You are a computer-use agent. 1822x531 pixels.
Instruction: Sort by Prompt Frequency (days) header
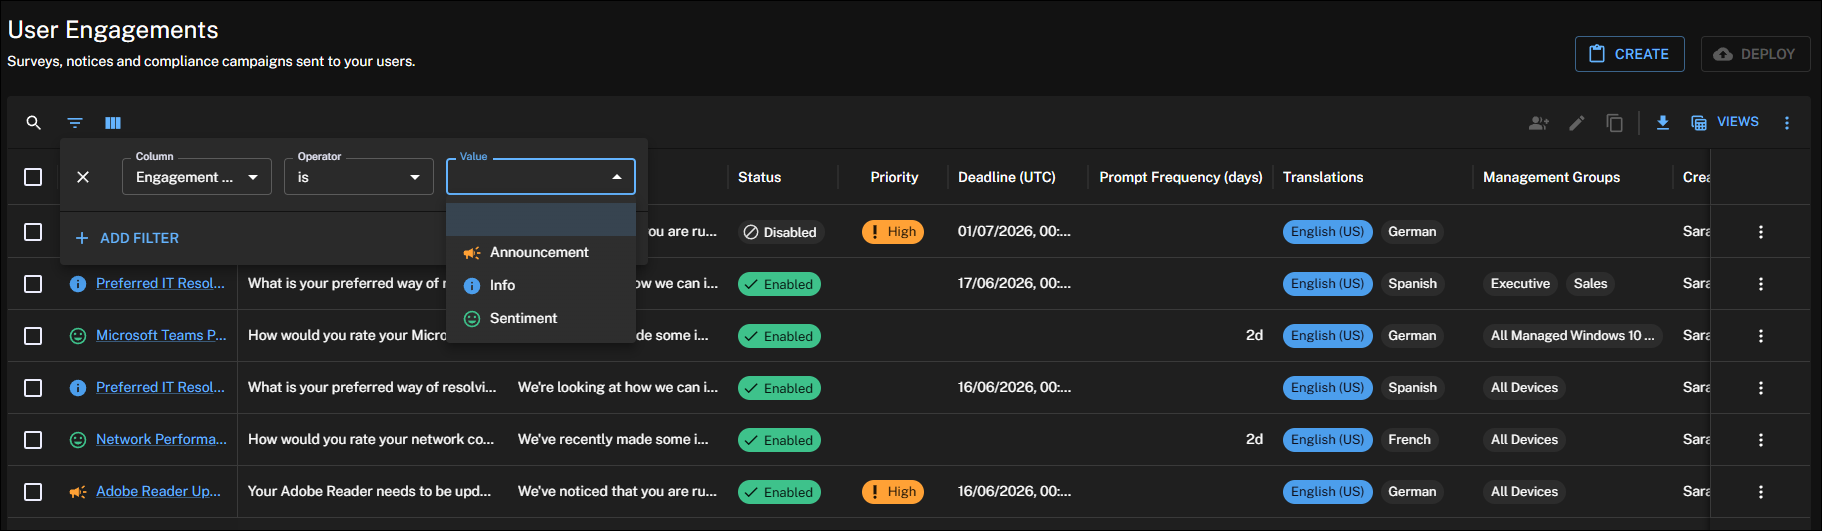click(1181, 177)
